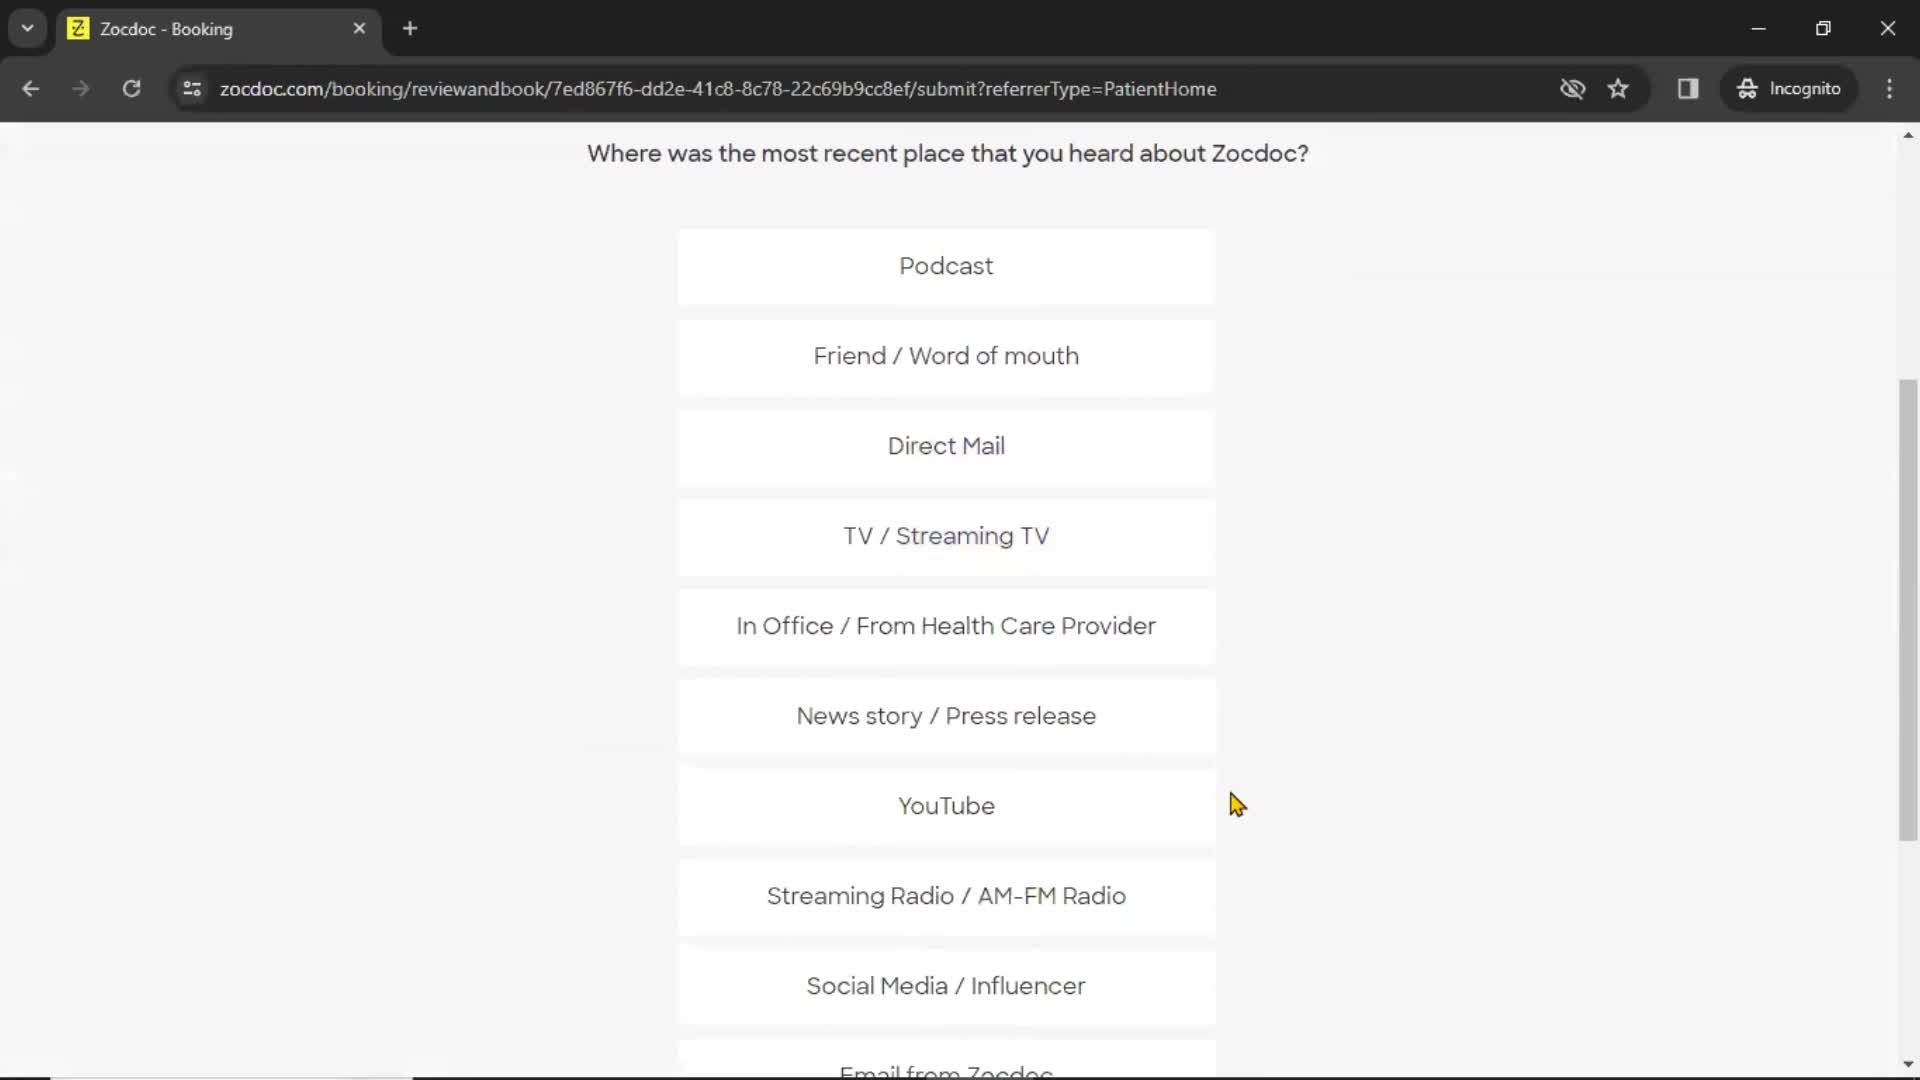The image size is (1920, 1080).
Task: Click the question text about Zocdoc
Action: [x=947, y=154]
